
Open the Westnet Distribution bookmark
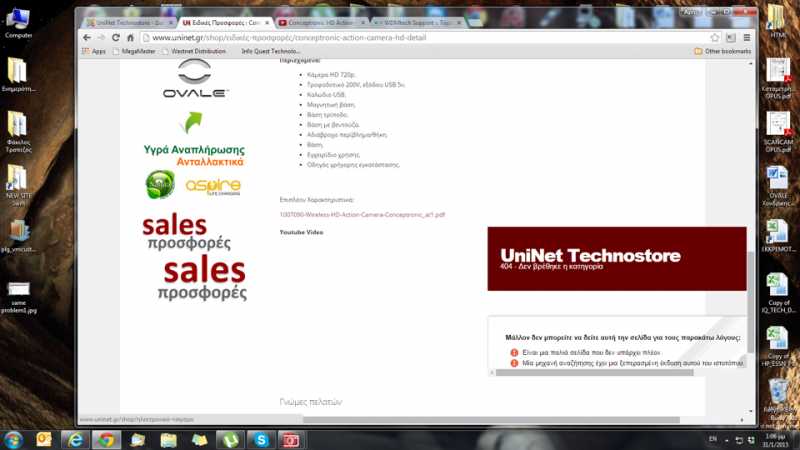[x=194, y=52]
